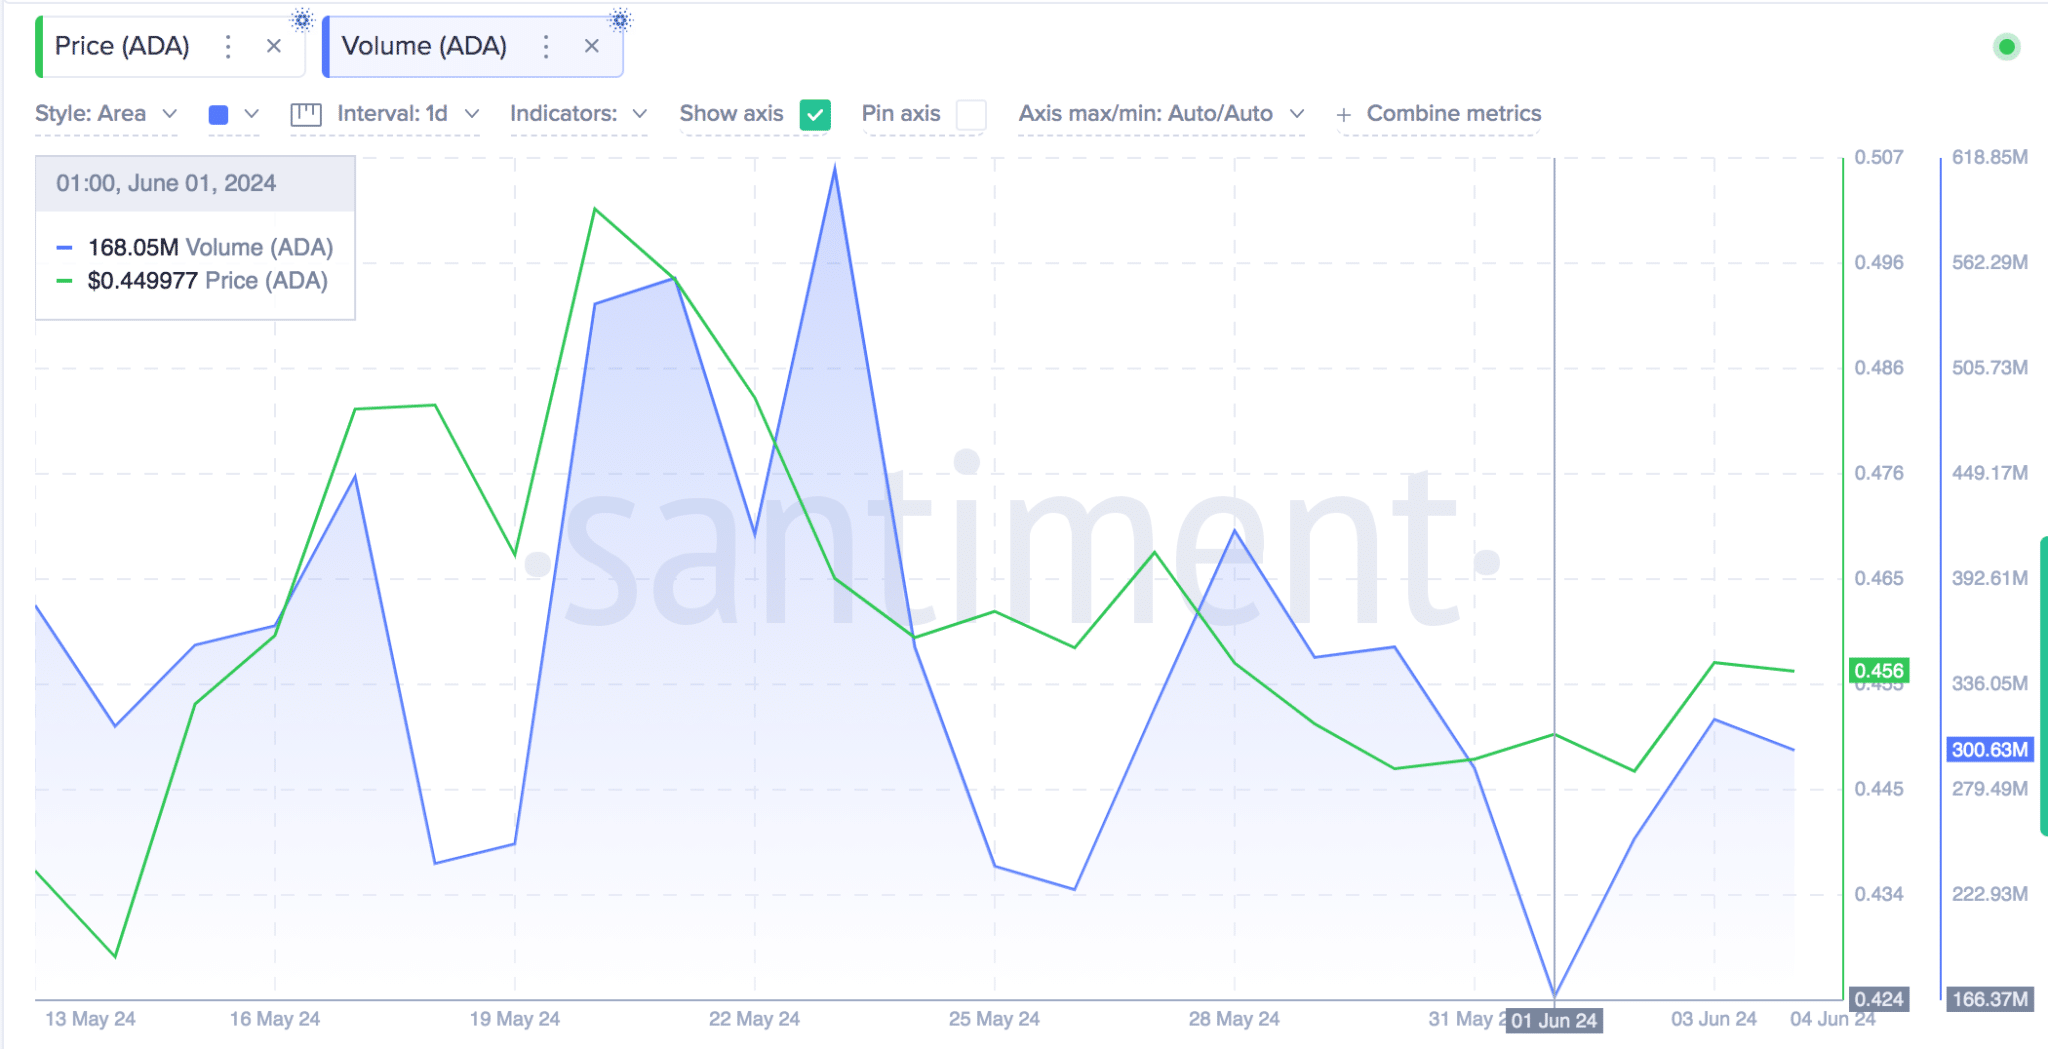Viewport: 2048px width, 1049px height.
Task: Click the 618.85M volume axis label
Action: [x=1990, y=157]
